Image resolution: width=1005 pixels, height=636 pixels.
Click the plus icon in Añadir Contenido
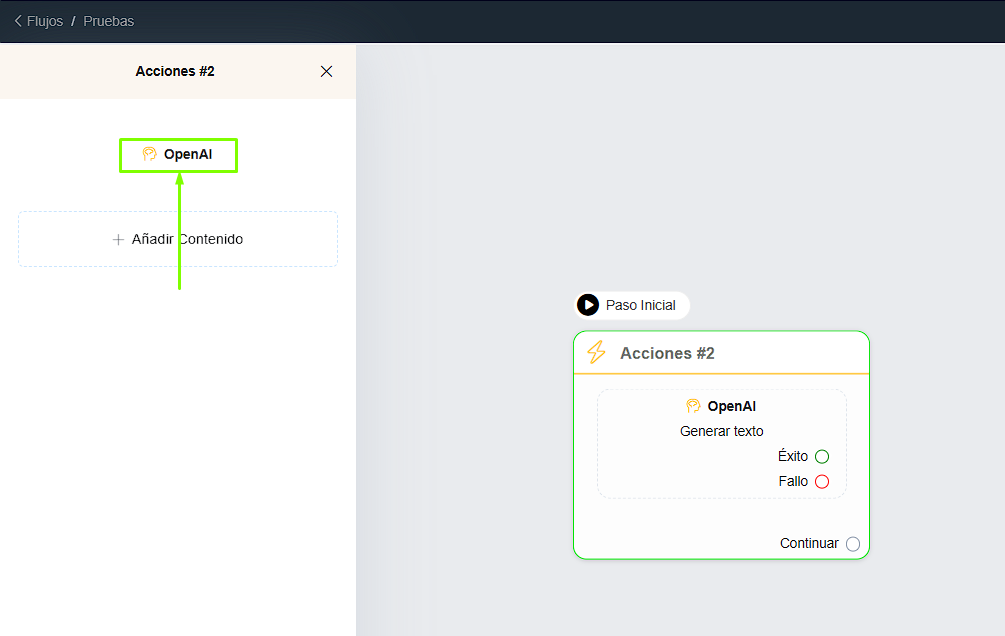coord(119,239)
